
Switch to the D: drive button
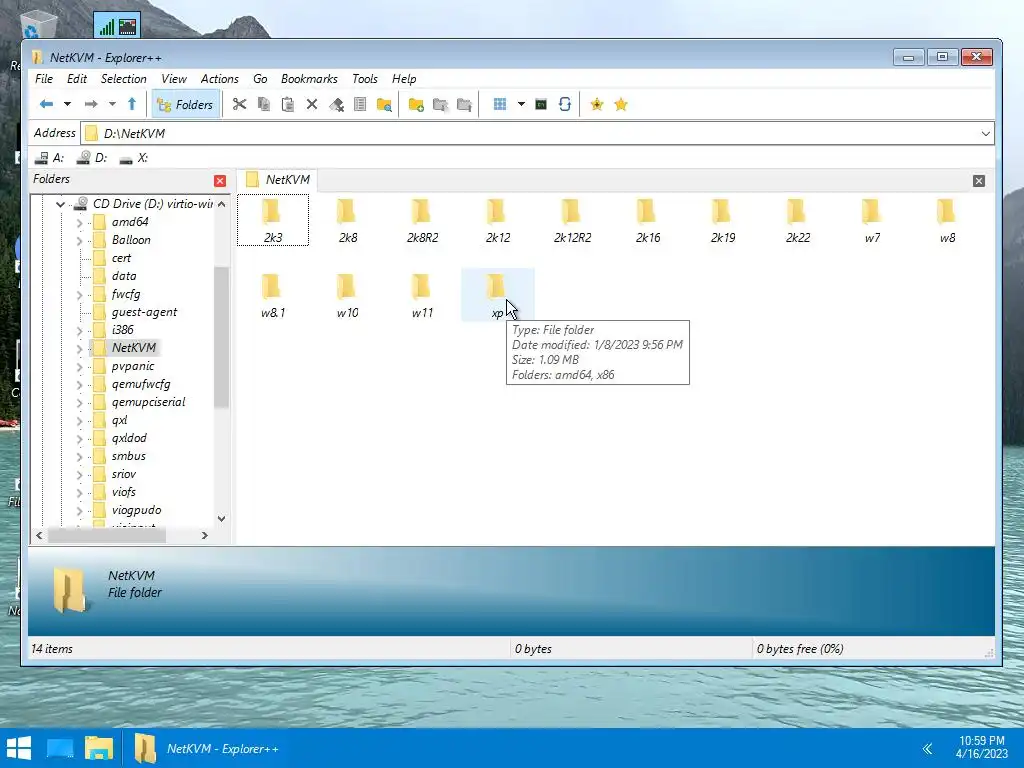click(x=92, y=157)
